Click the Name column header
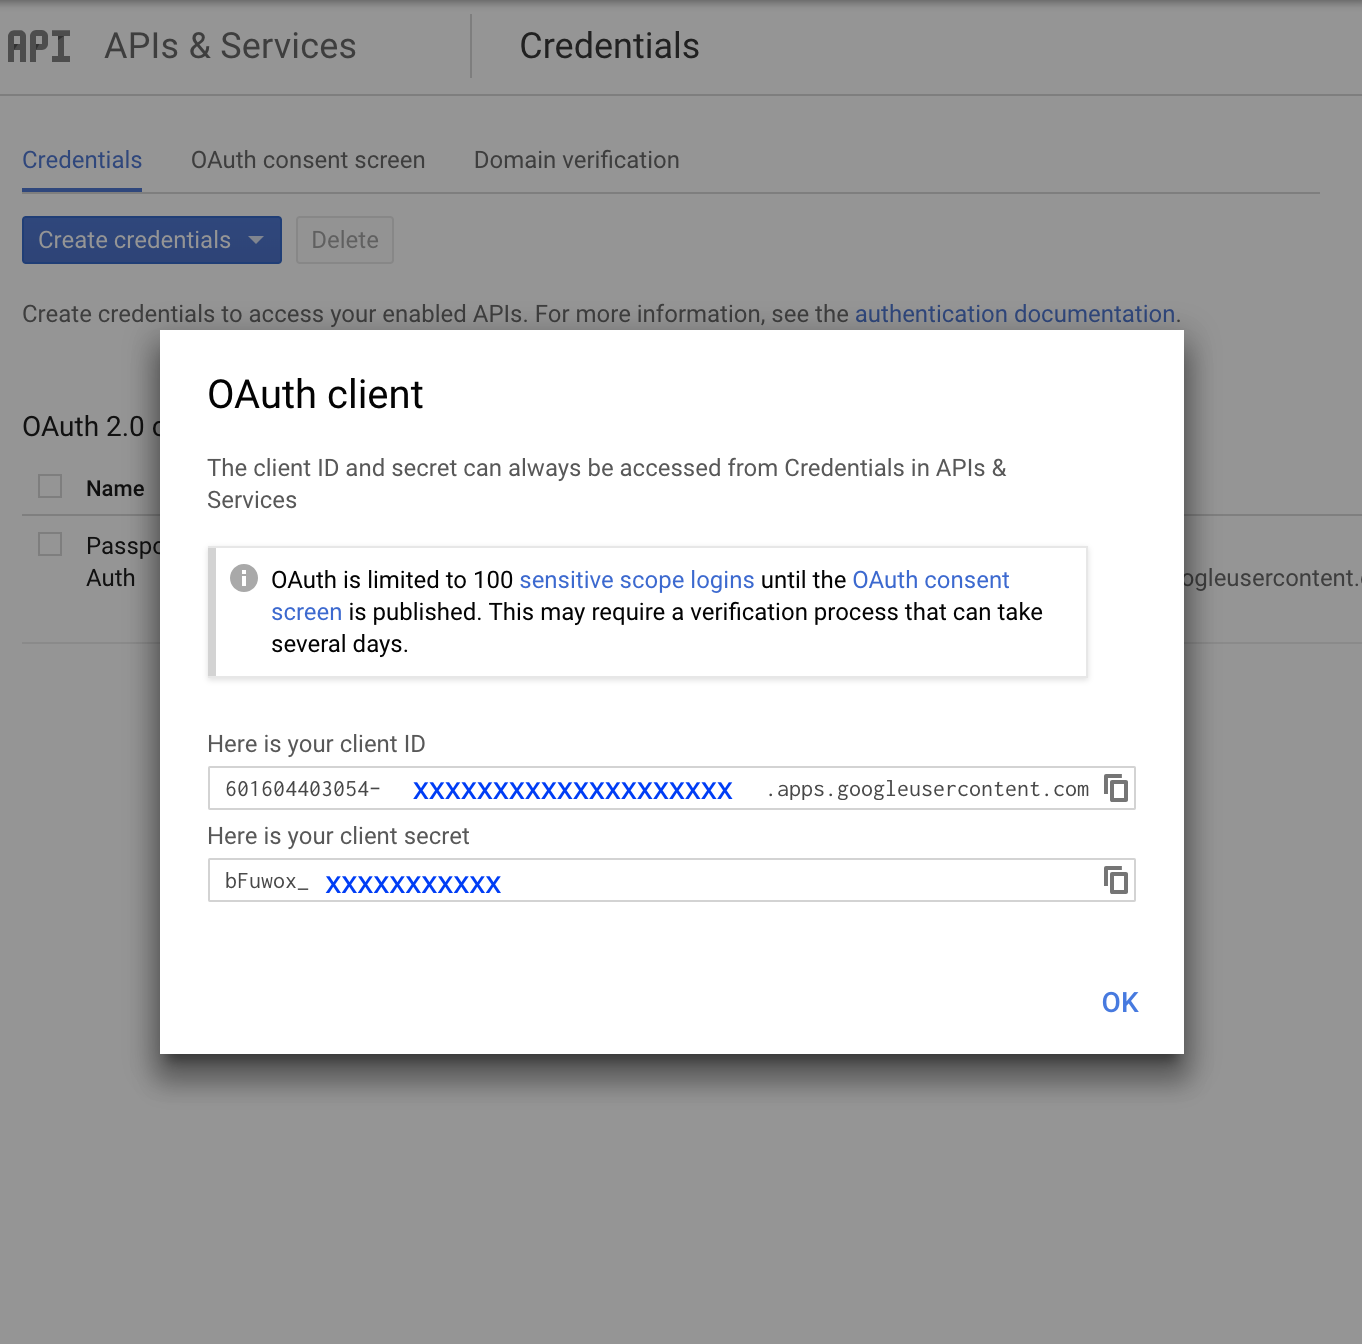The image size is (1362, 1344). 115,489
